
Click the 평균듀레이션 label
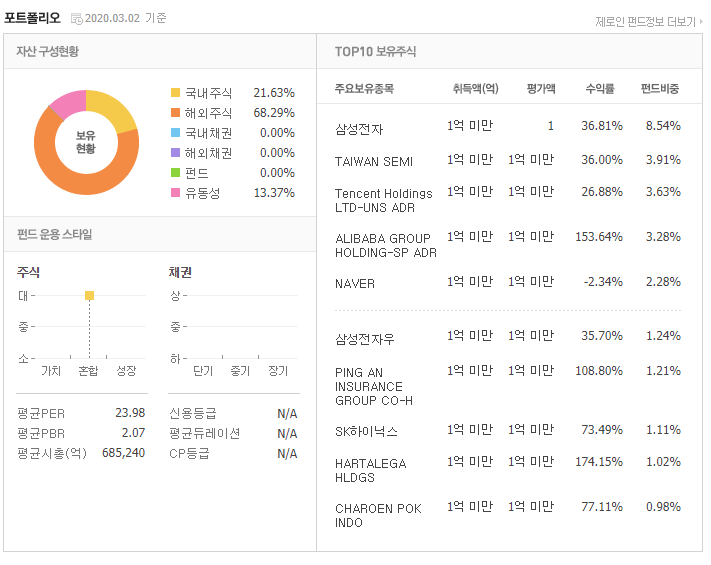coord(205,433)
